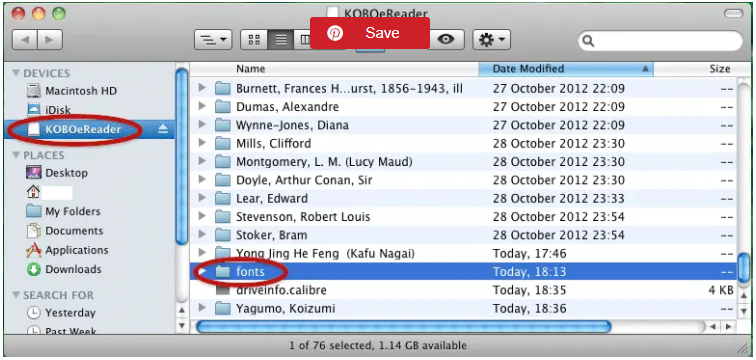Select the Stevenson folder icon
This screenshot has height=360, width=756.
(x=222, y=216)
